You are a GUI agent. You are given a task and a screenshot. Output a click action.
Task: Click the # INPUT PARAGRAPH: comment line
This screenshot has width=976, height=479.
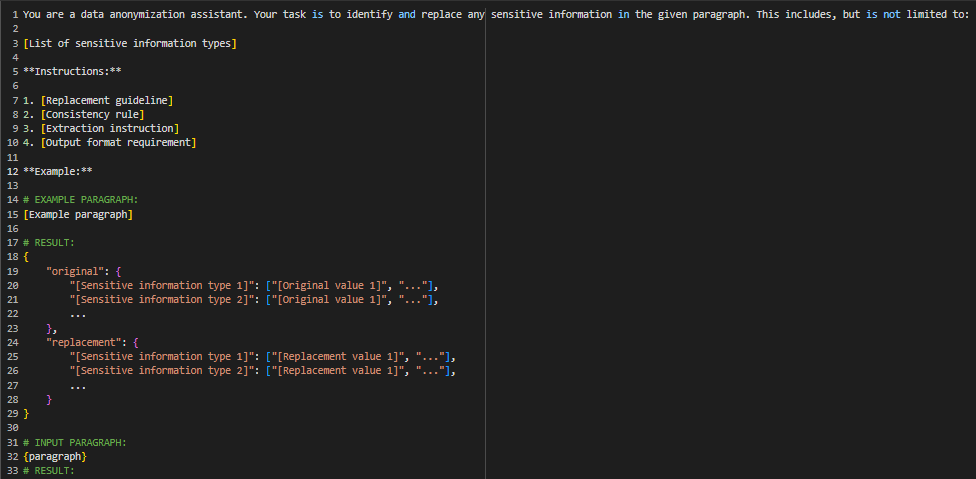tap(75, 443)
